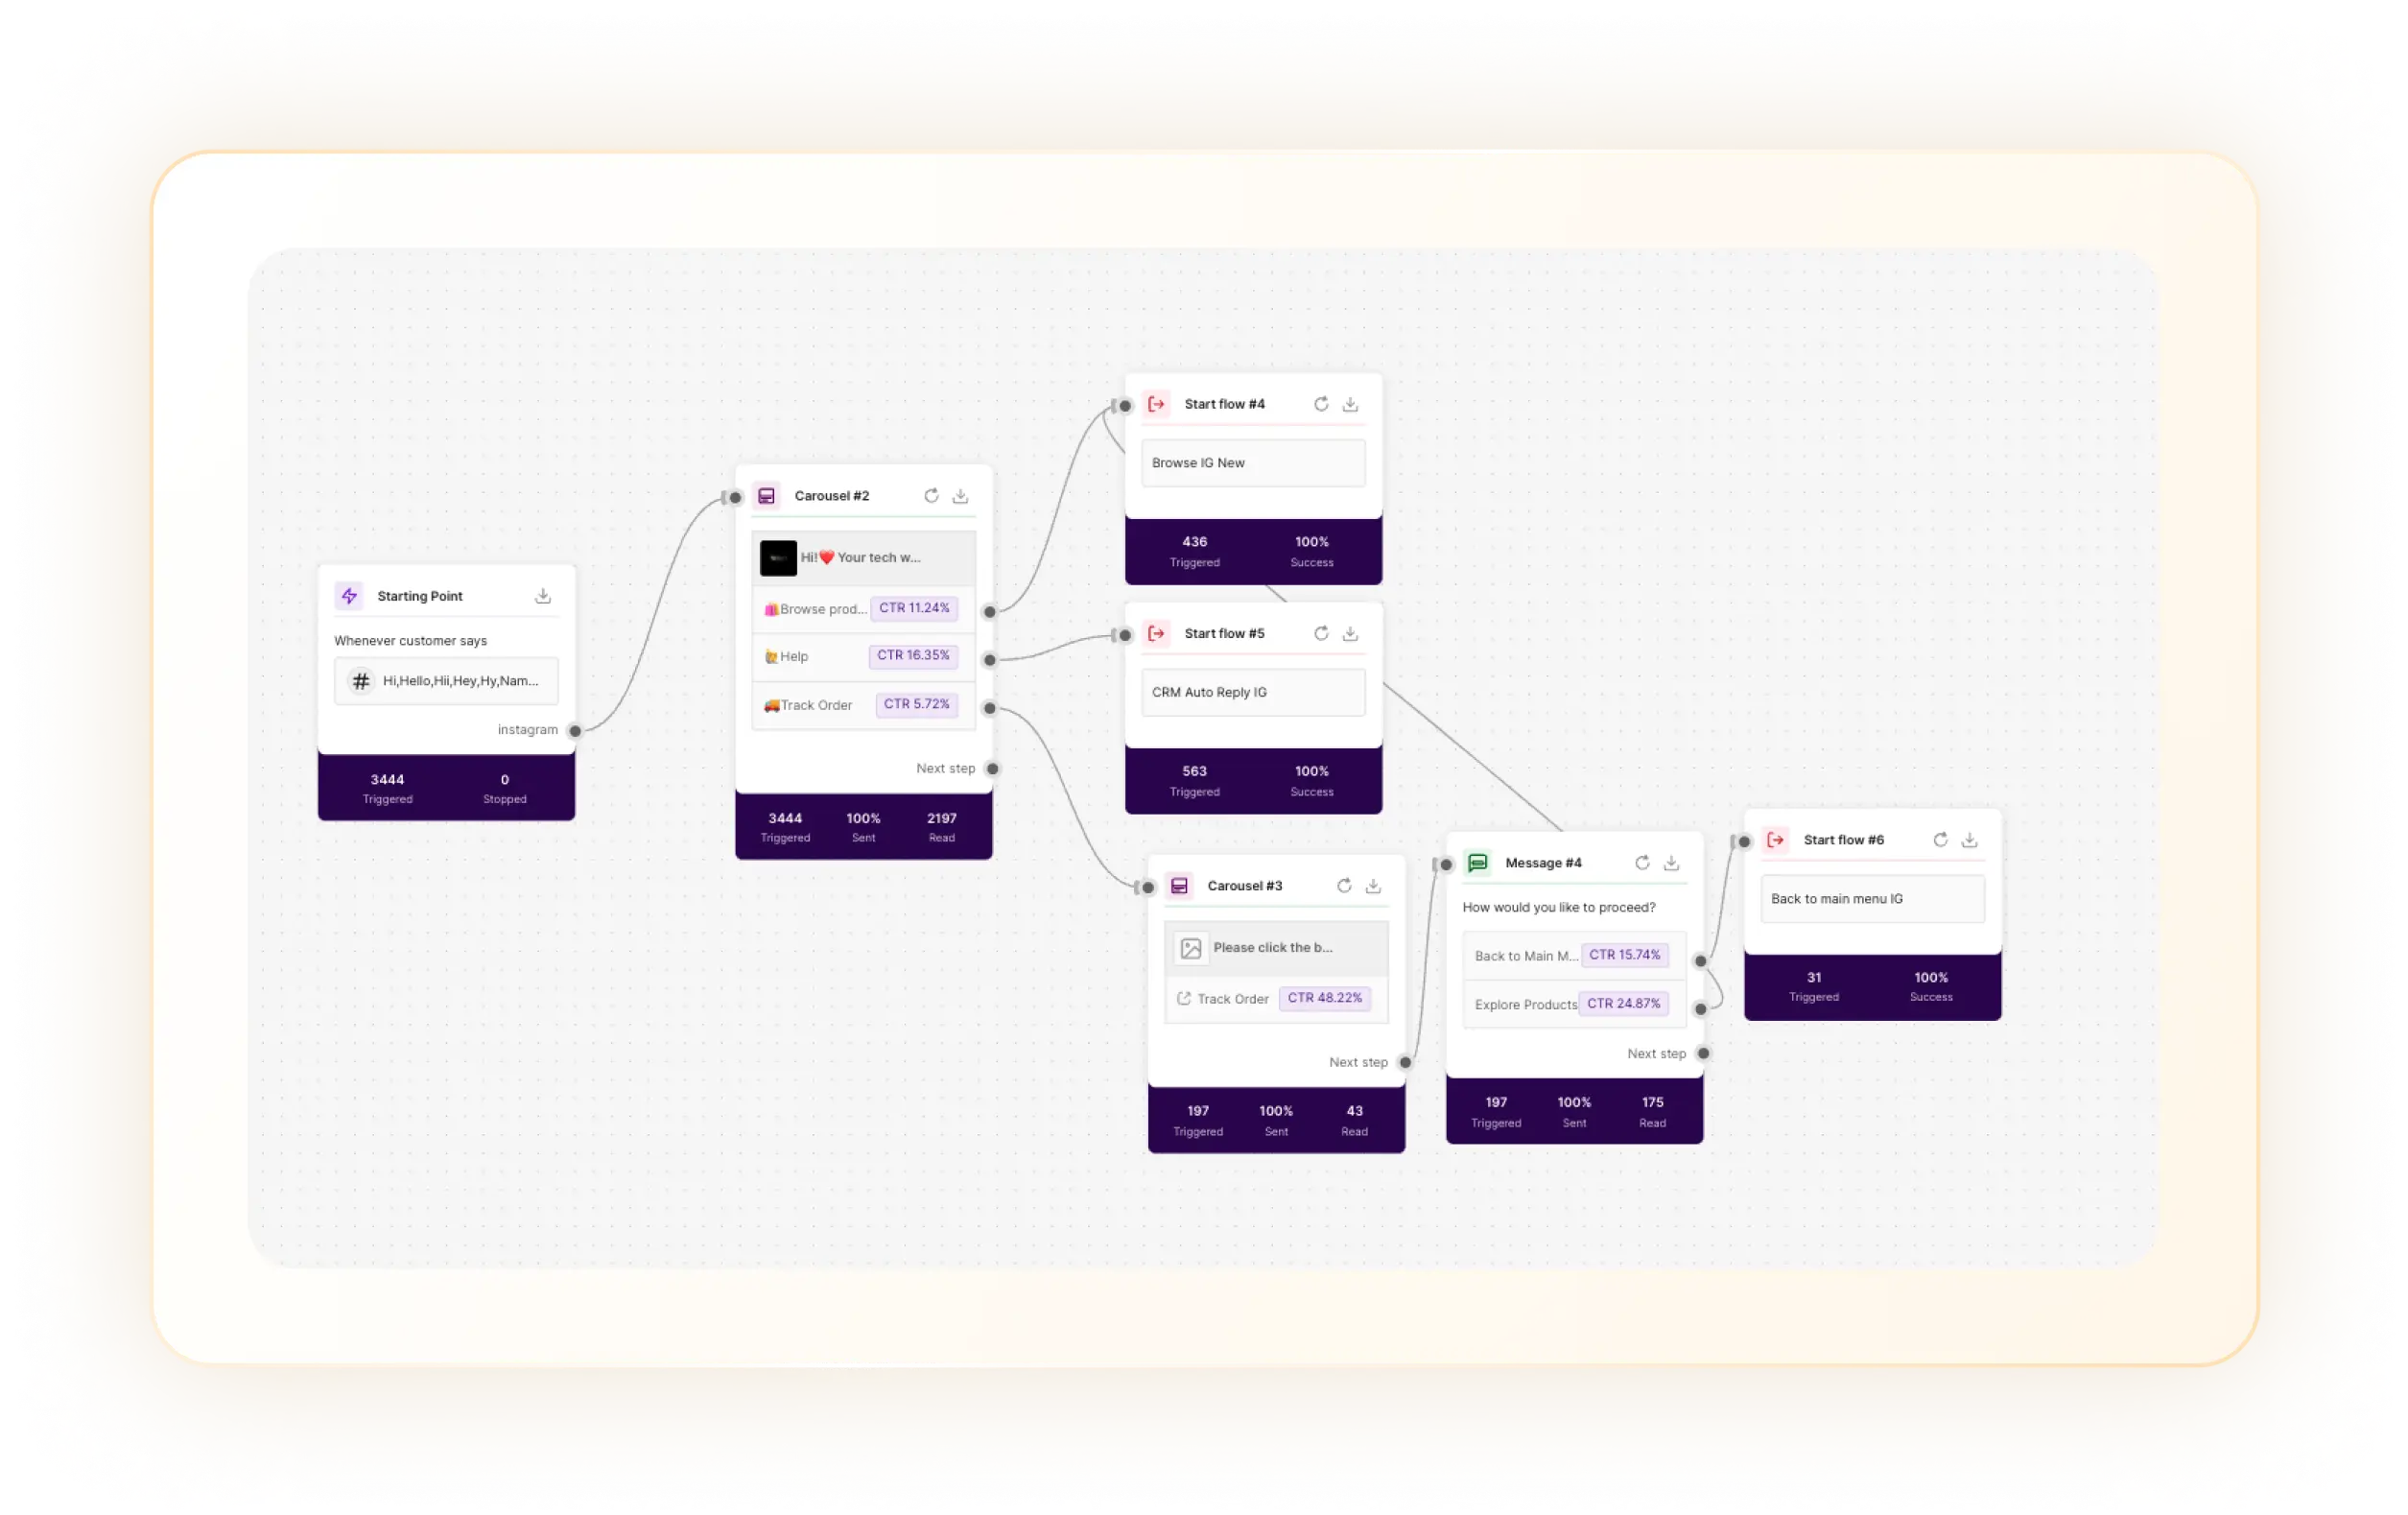The height and width of the screenshot is (1515, 2408).
Task: Click download icon on Start flow #5
Action: click(1350, 633)
